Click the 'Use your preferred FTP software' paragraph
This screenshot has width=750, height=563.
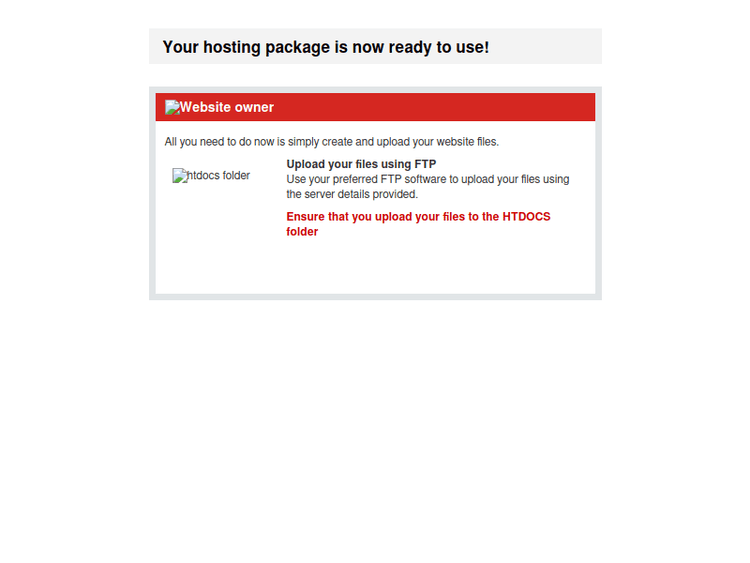click(x=428, y=187)
